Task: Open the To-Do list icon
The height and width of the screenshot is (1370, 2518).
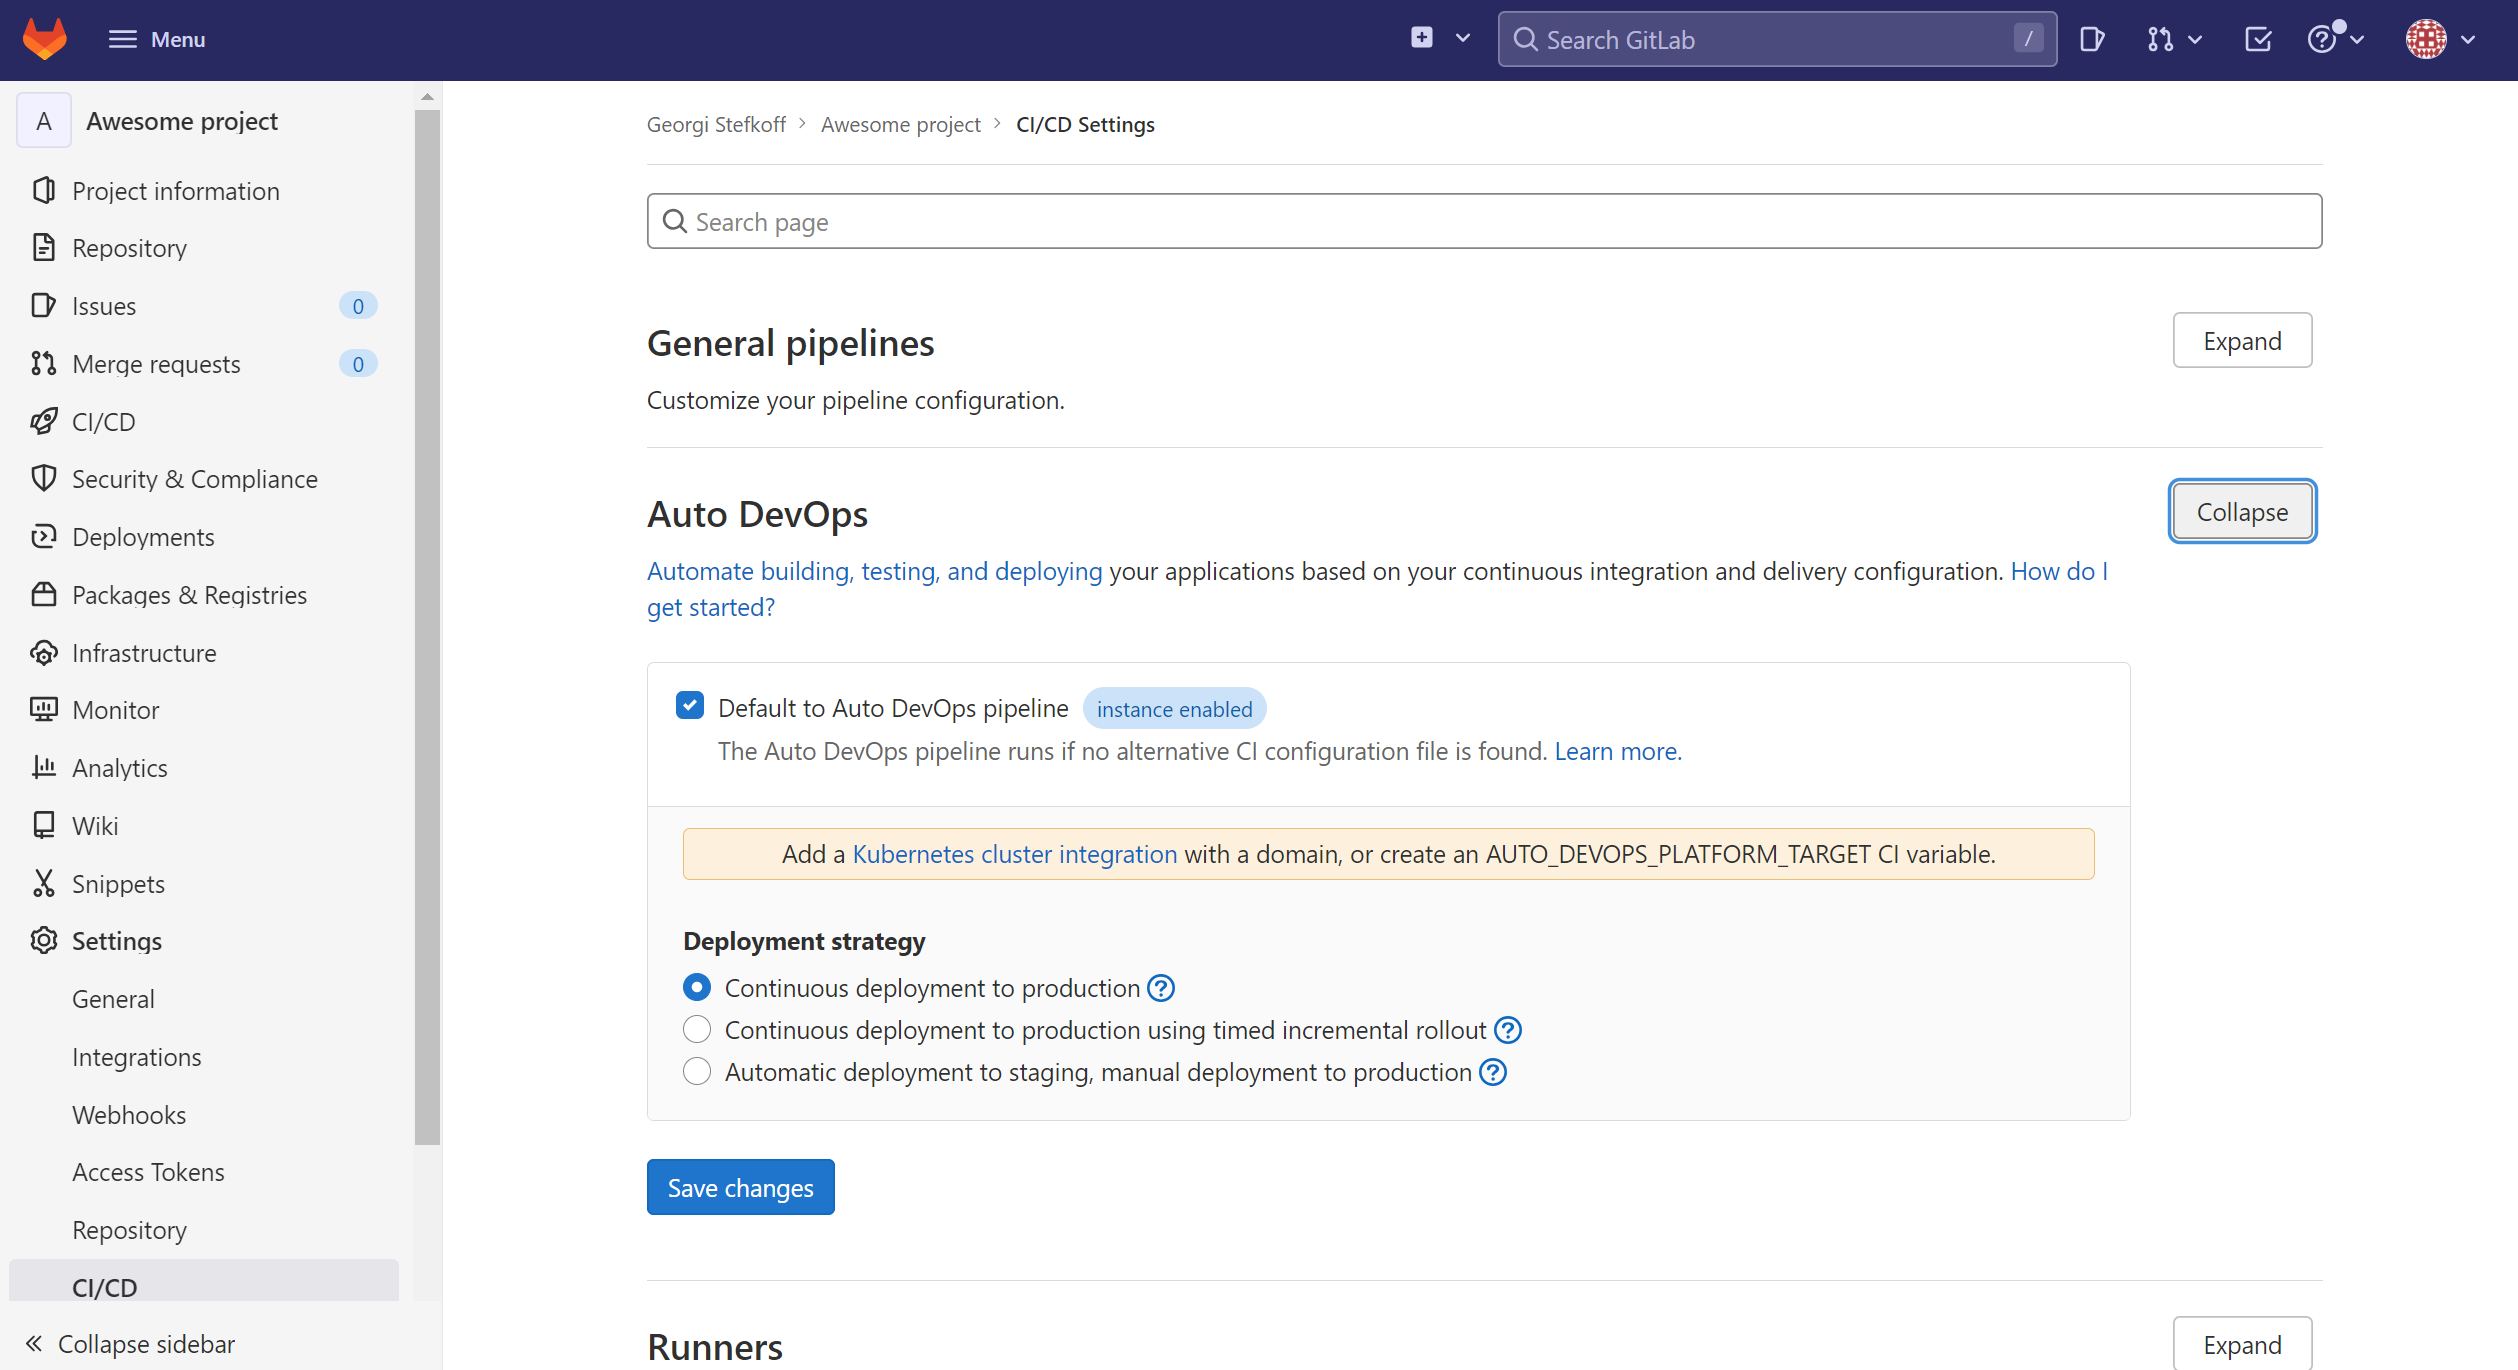Action: coord(2258,39)
